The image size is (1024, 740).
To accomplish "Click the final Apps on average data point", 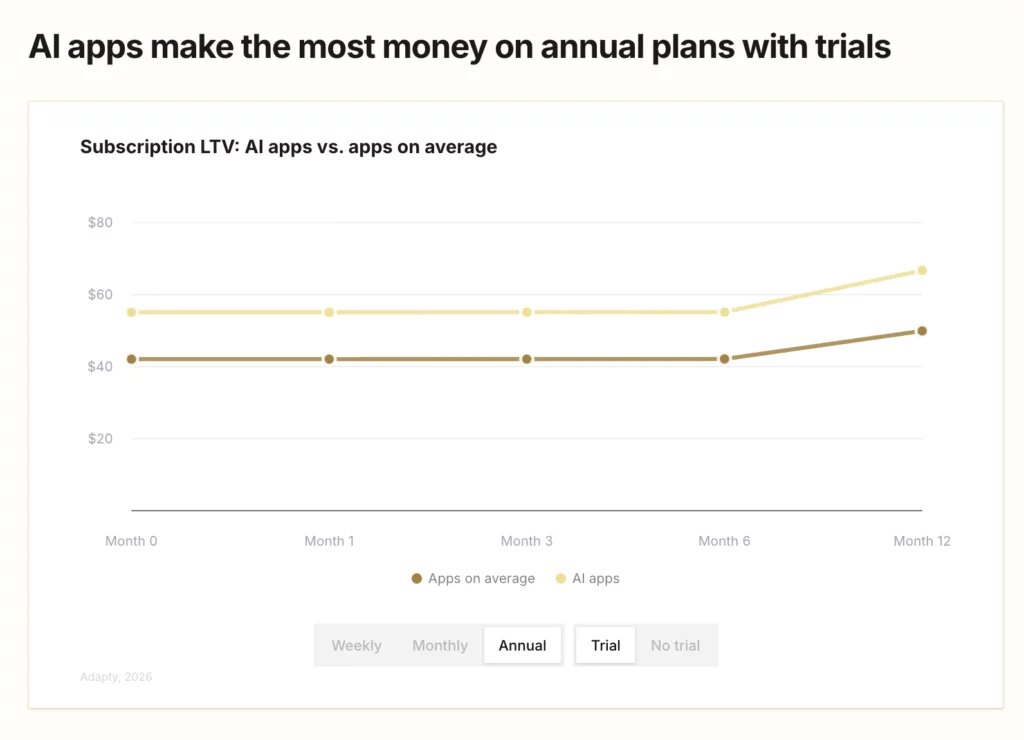I will (920, 331).
